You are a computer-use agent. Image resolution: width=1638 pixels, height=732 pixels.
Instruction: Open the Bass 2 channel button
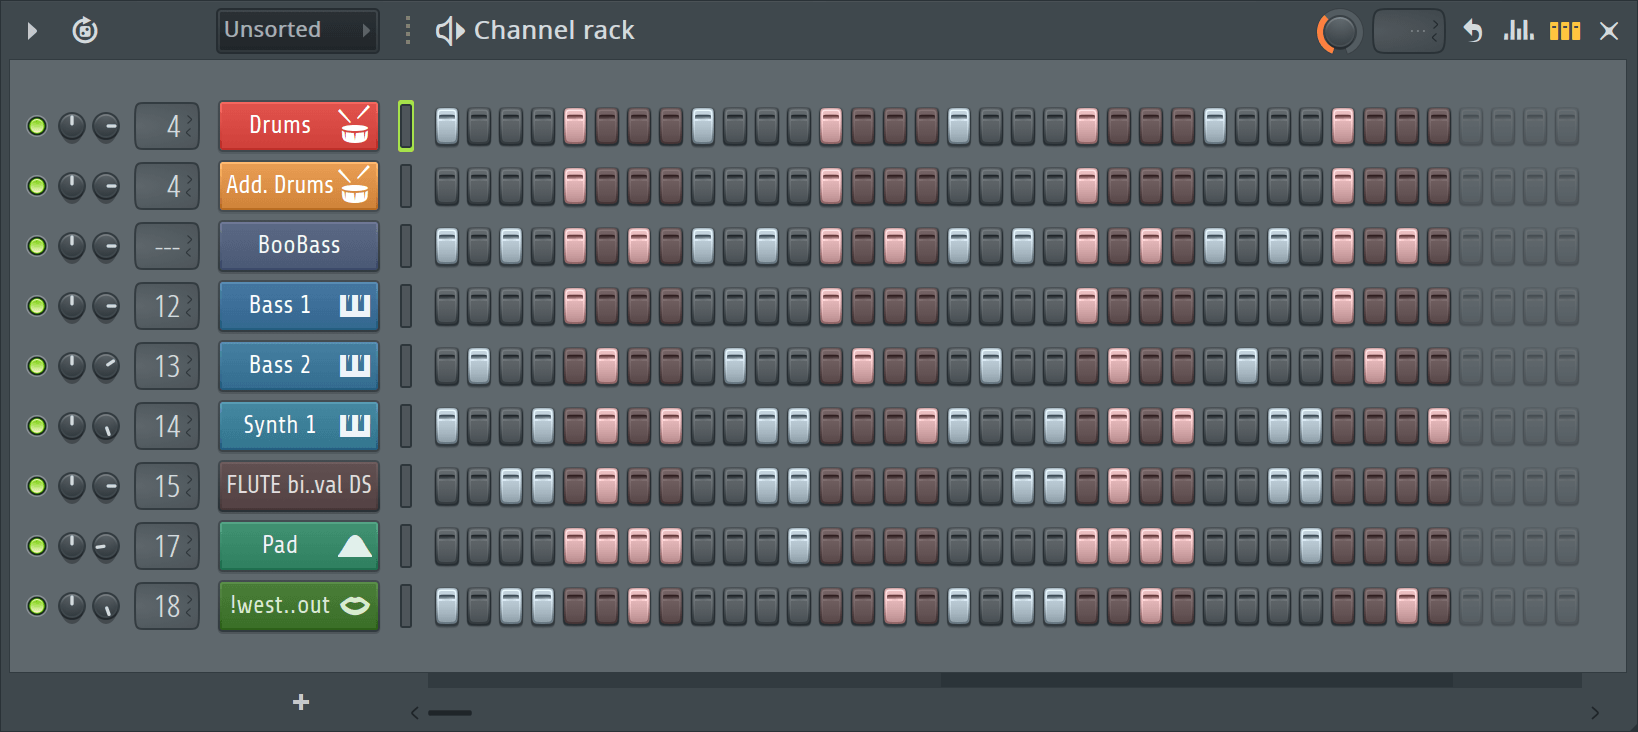[x=299, y=366]
